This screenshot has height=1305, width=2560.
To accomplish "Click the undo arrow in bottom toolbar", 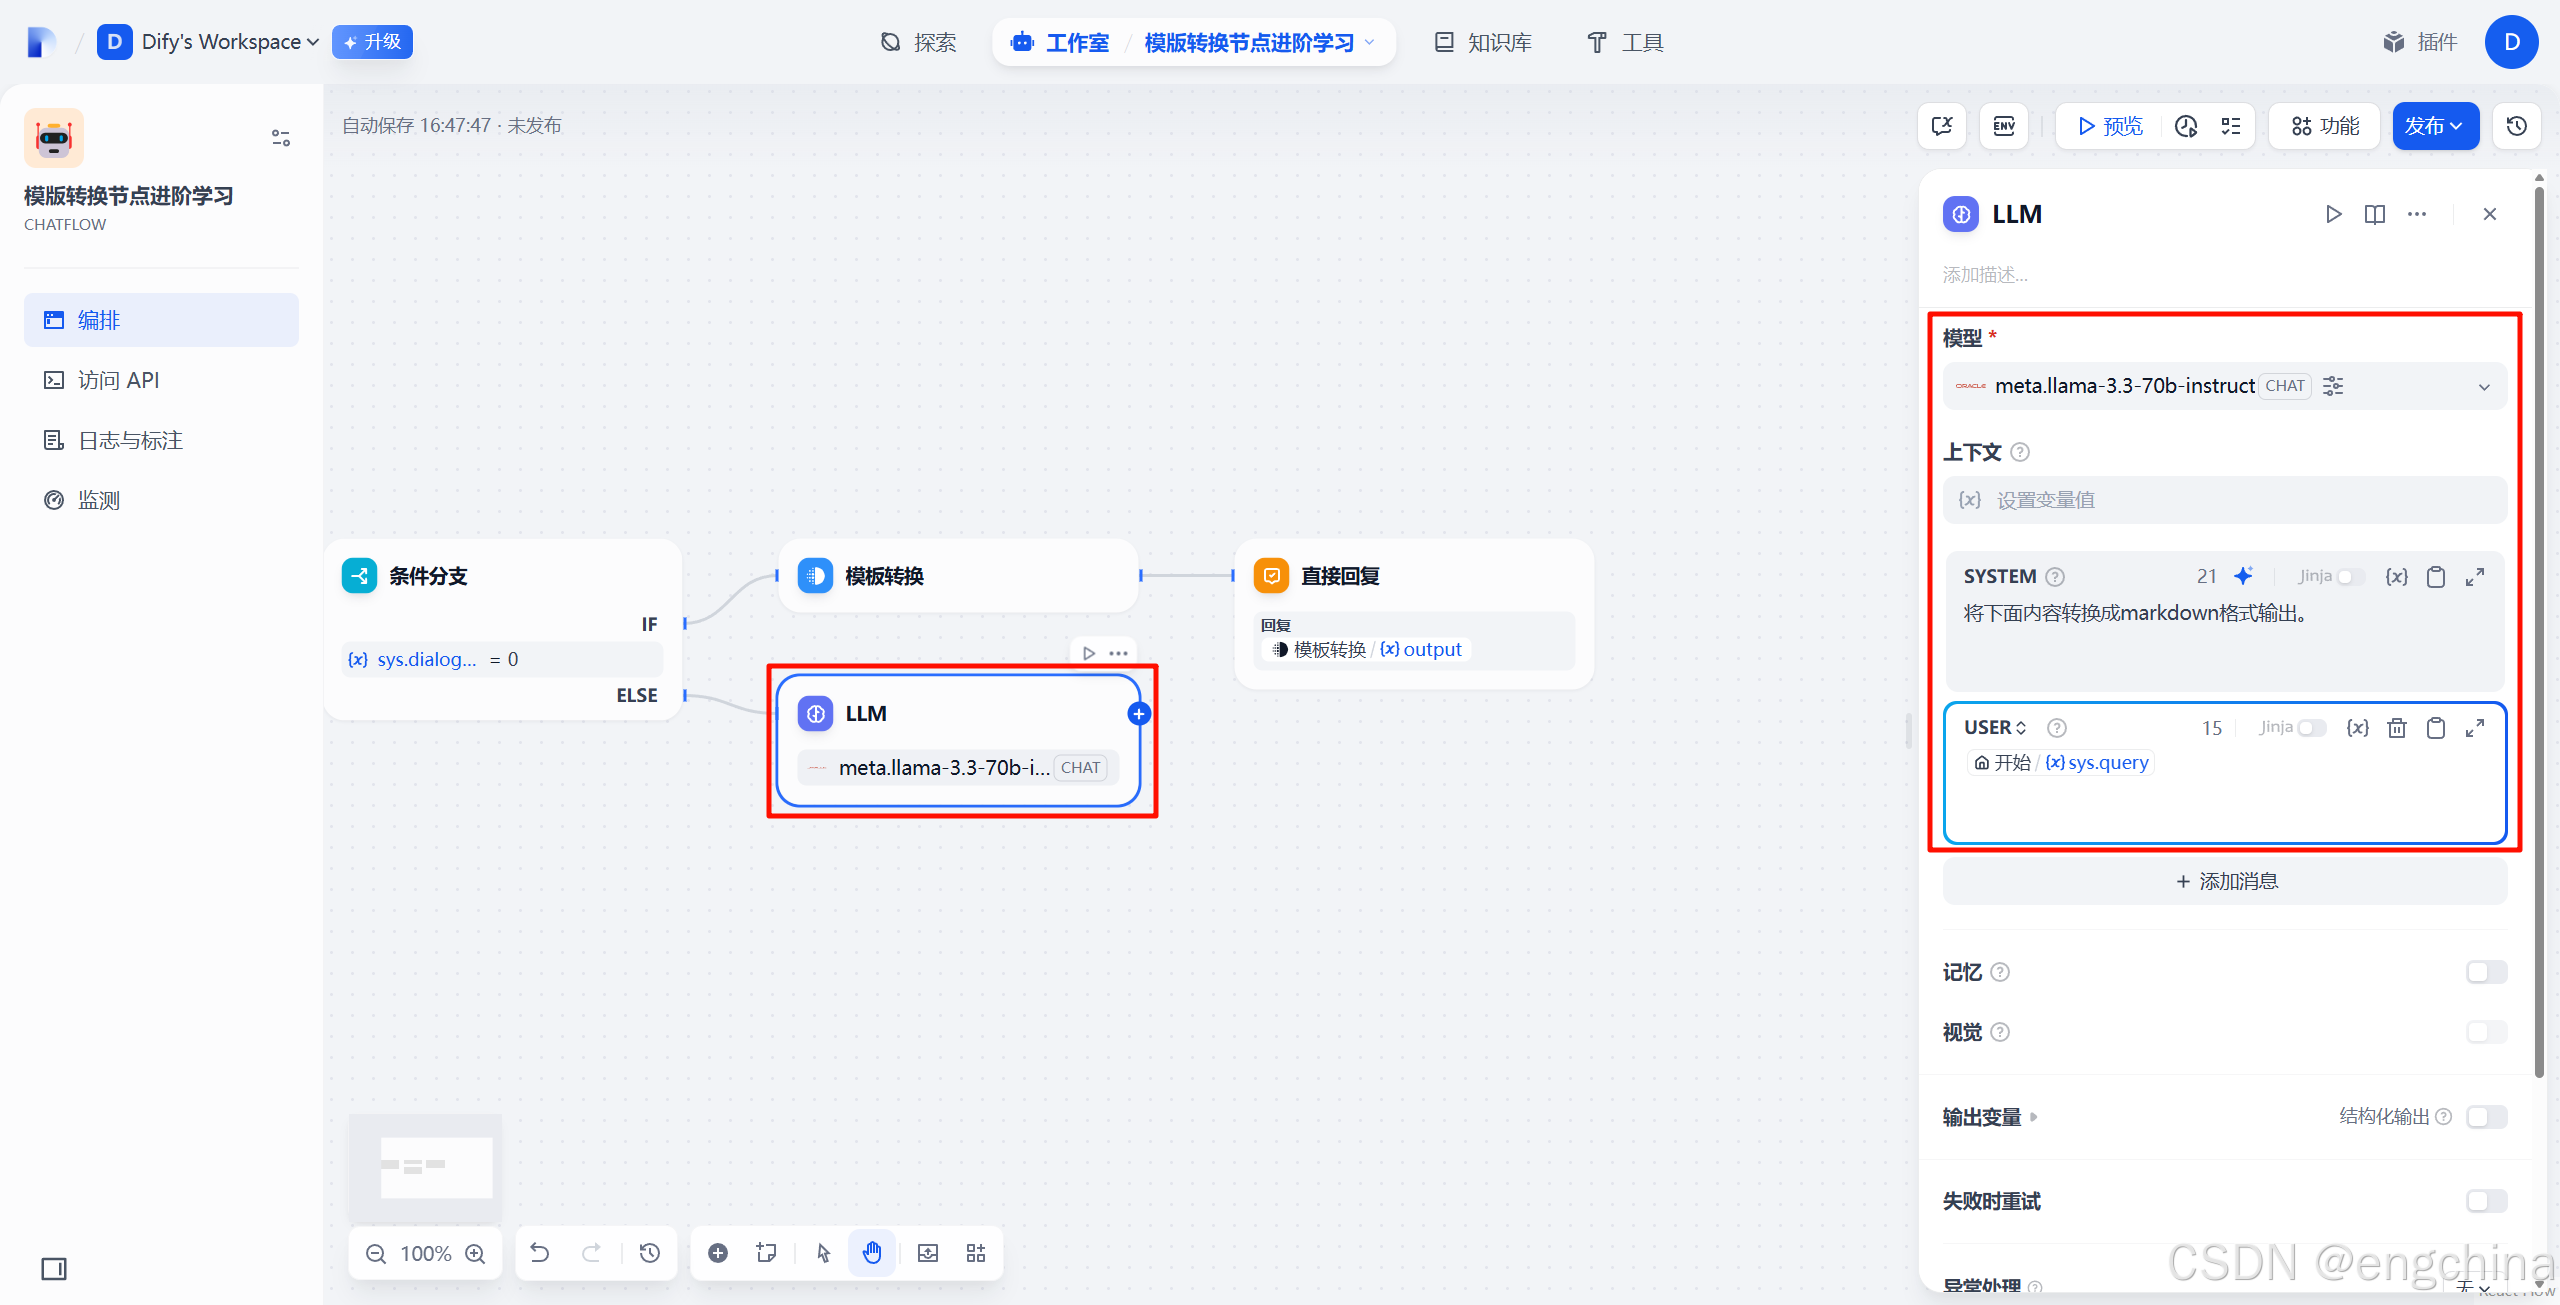I will pyautogui.click(x=540, y=1253).
